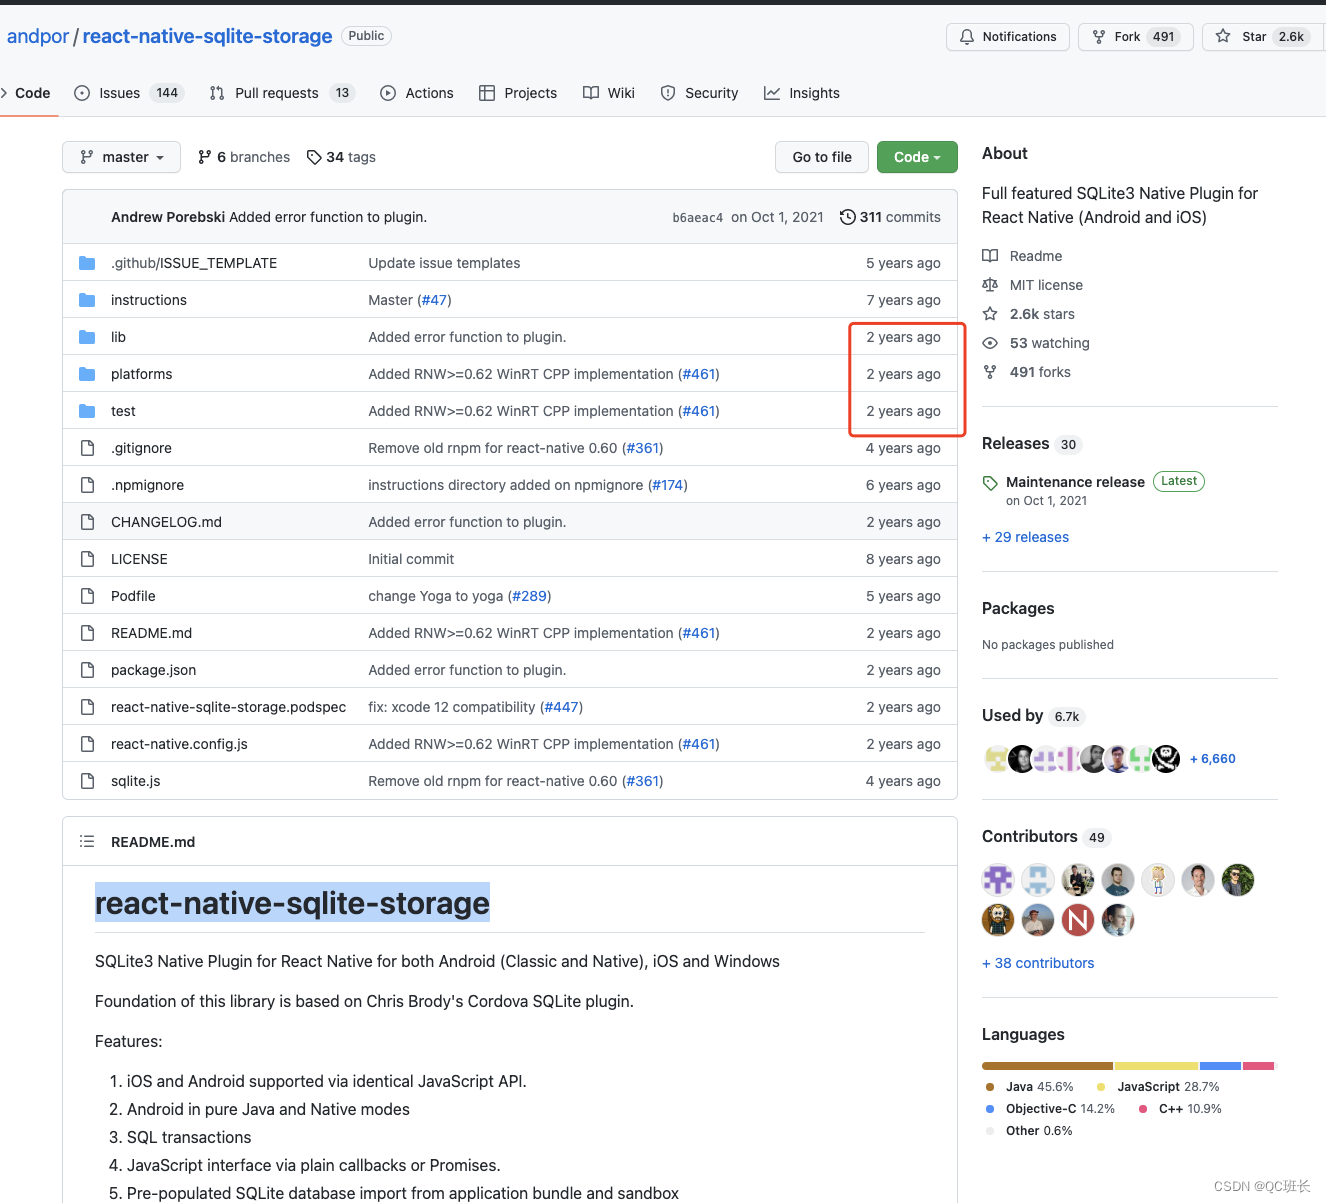Switch to the Pull requests tab
Viewport: 1326px width, 1203px height.
(276, 92)
